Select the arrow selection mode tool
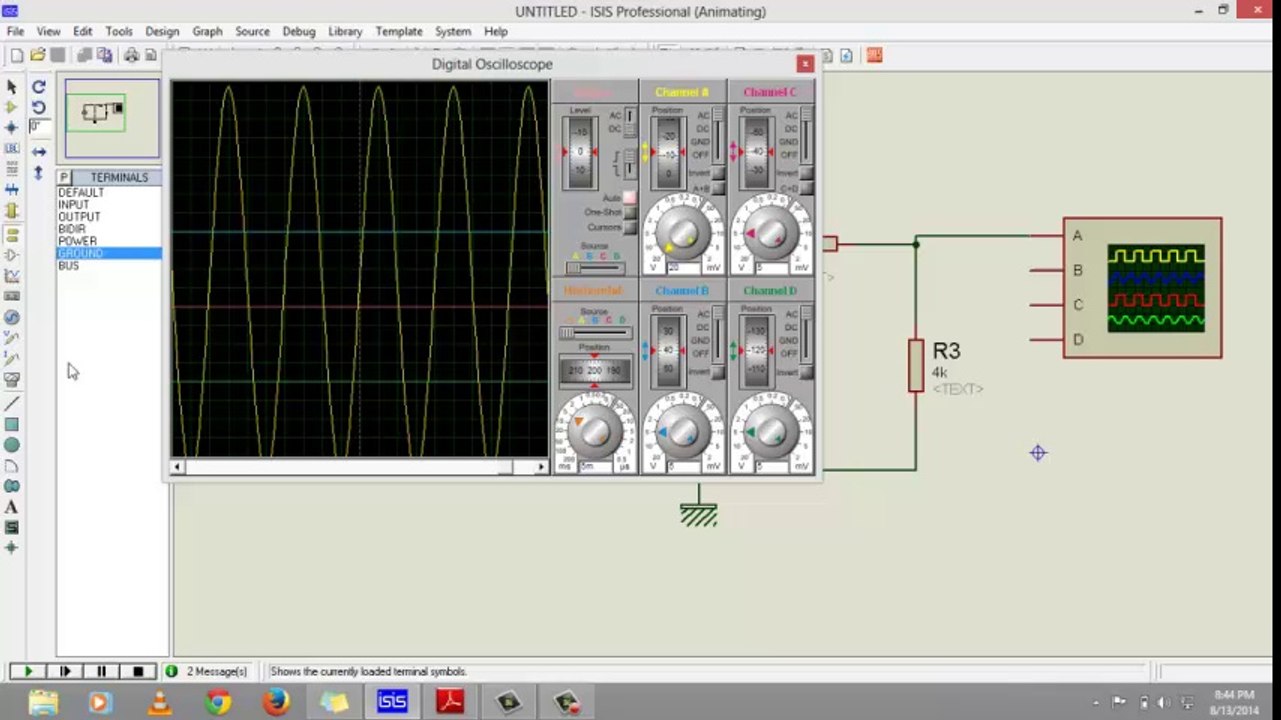 12,87
